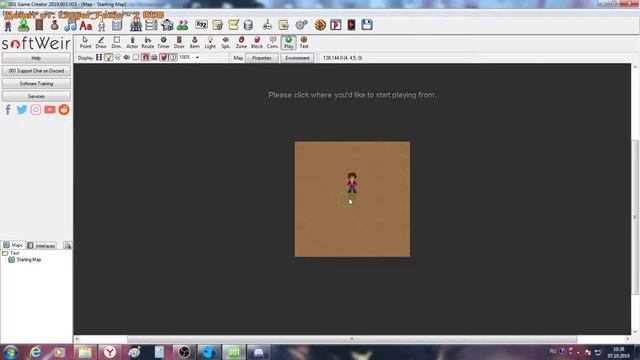Open the YouTube social link
This screenshot has width=640, height=360.
(50, 110)
